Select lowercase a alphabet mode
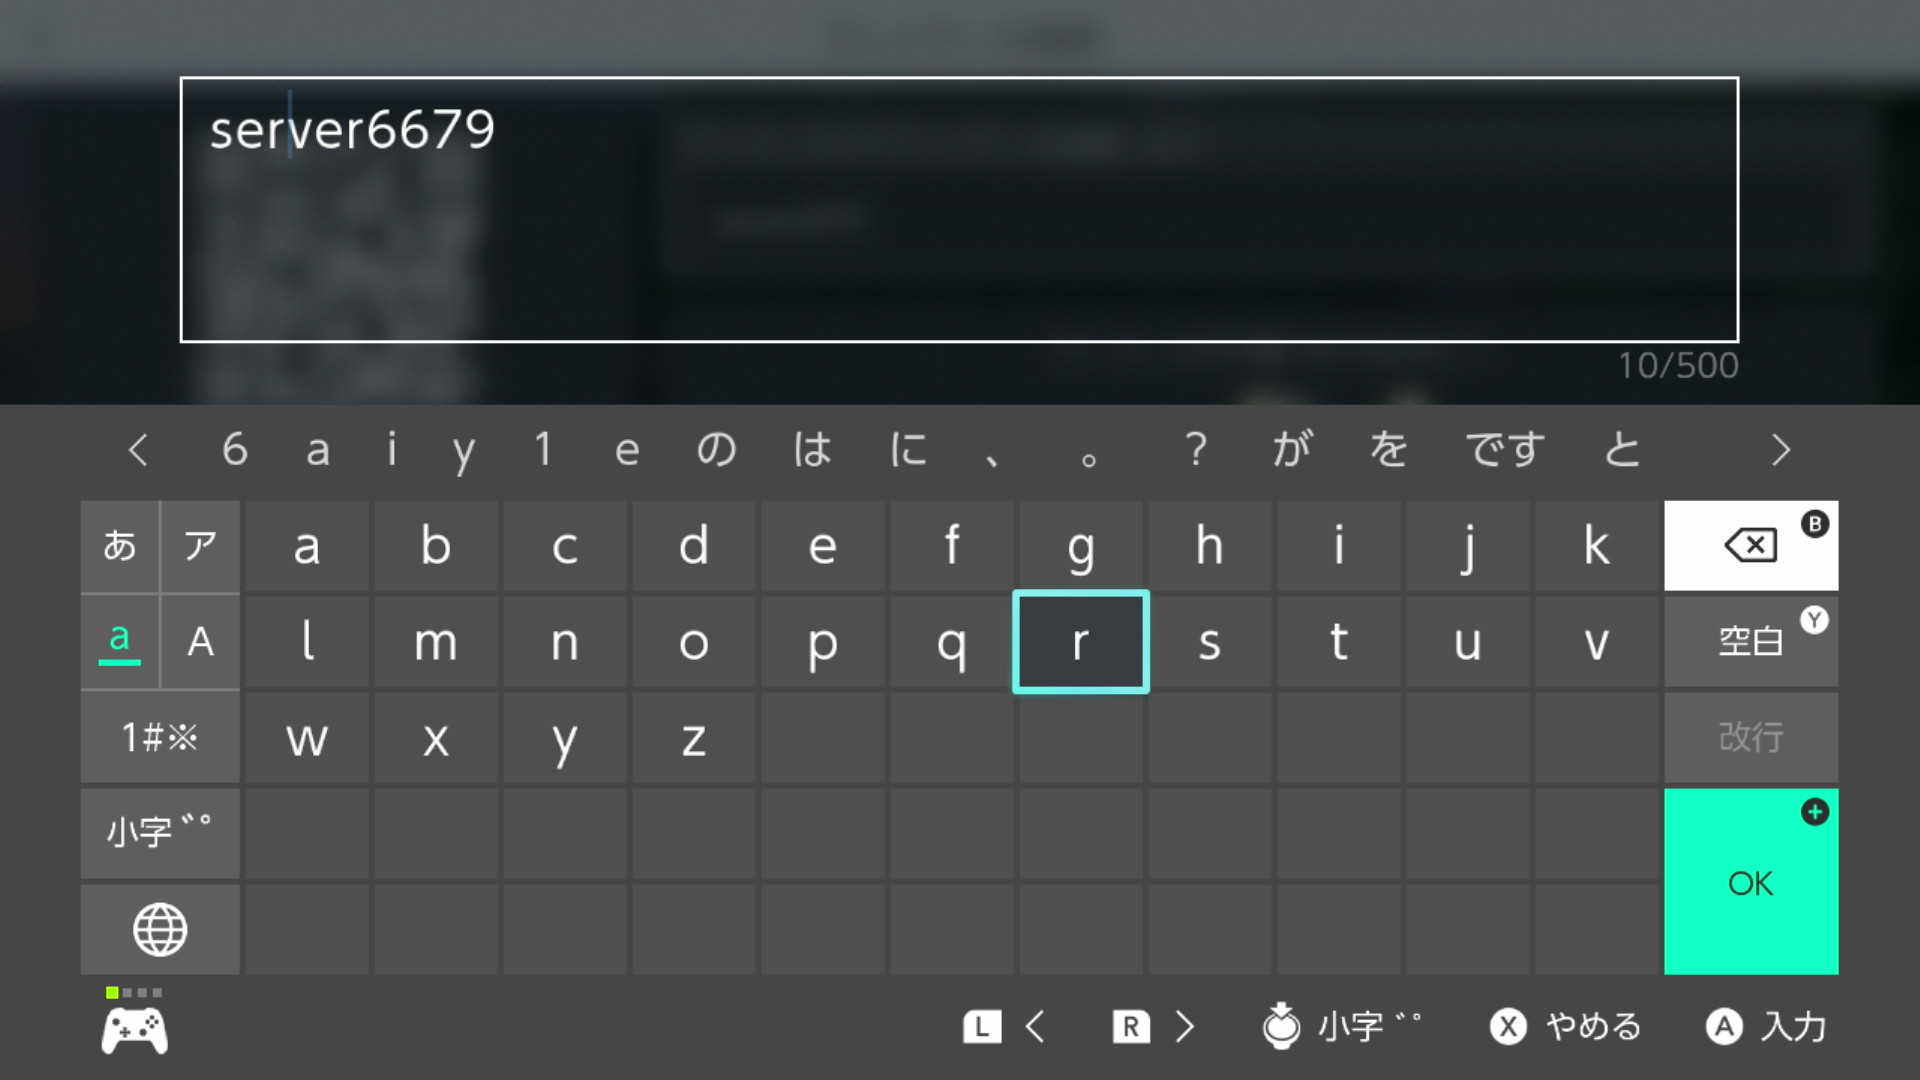The height and width of the screenshot is (1080, 1920). (x=120, y=642)
